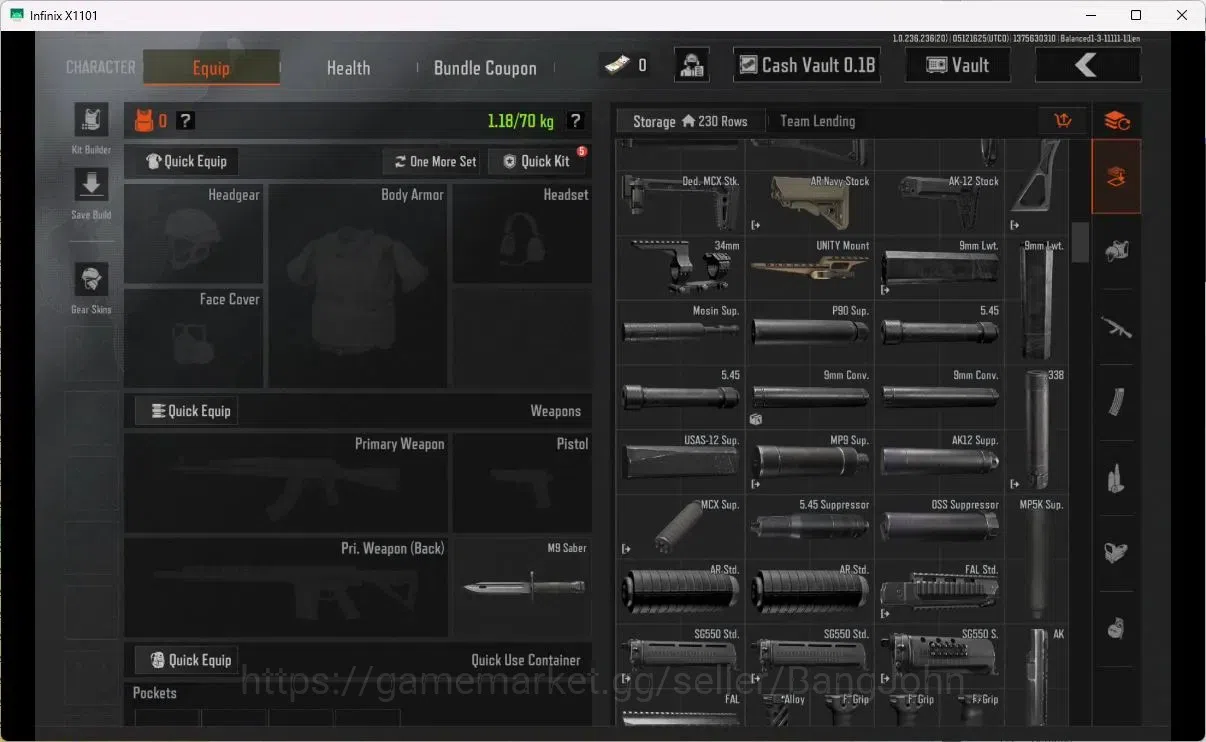Screen dimensions: 1206x742
Task: Click the armor durability orange vest icon
Action: (x=144, y=121)
